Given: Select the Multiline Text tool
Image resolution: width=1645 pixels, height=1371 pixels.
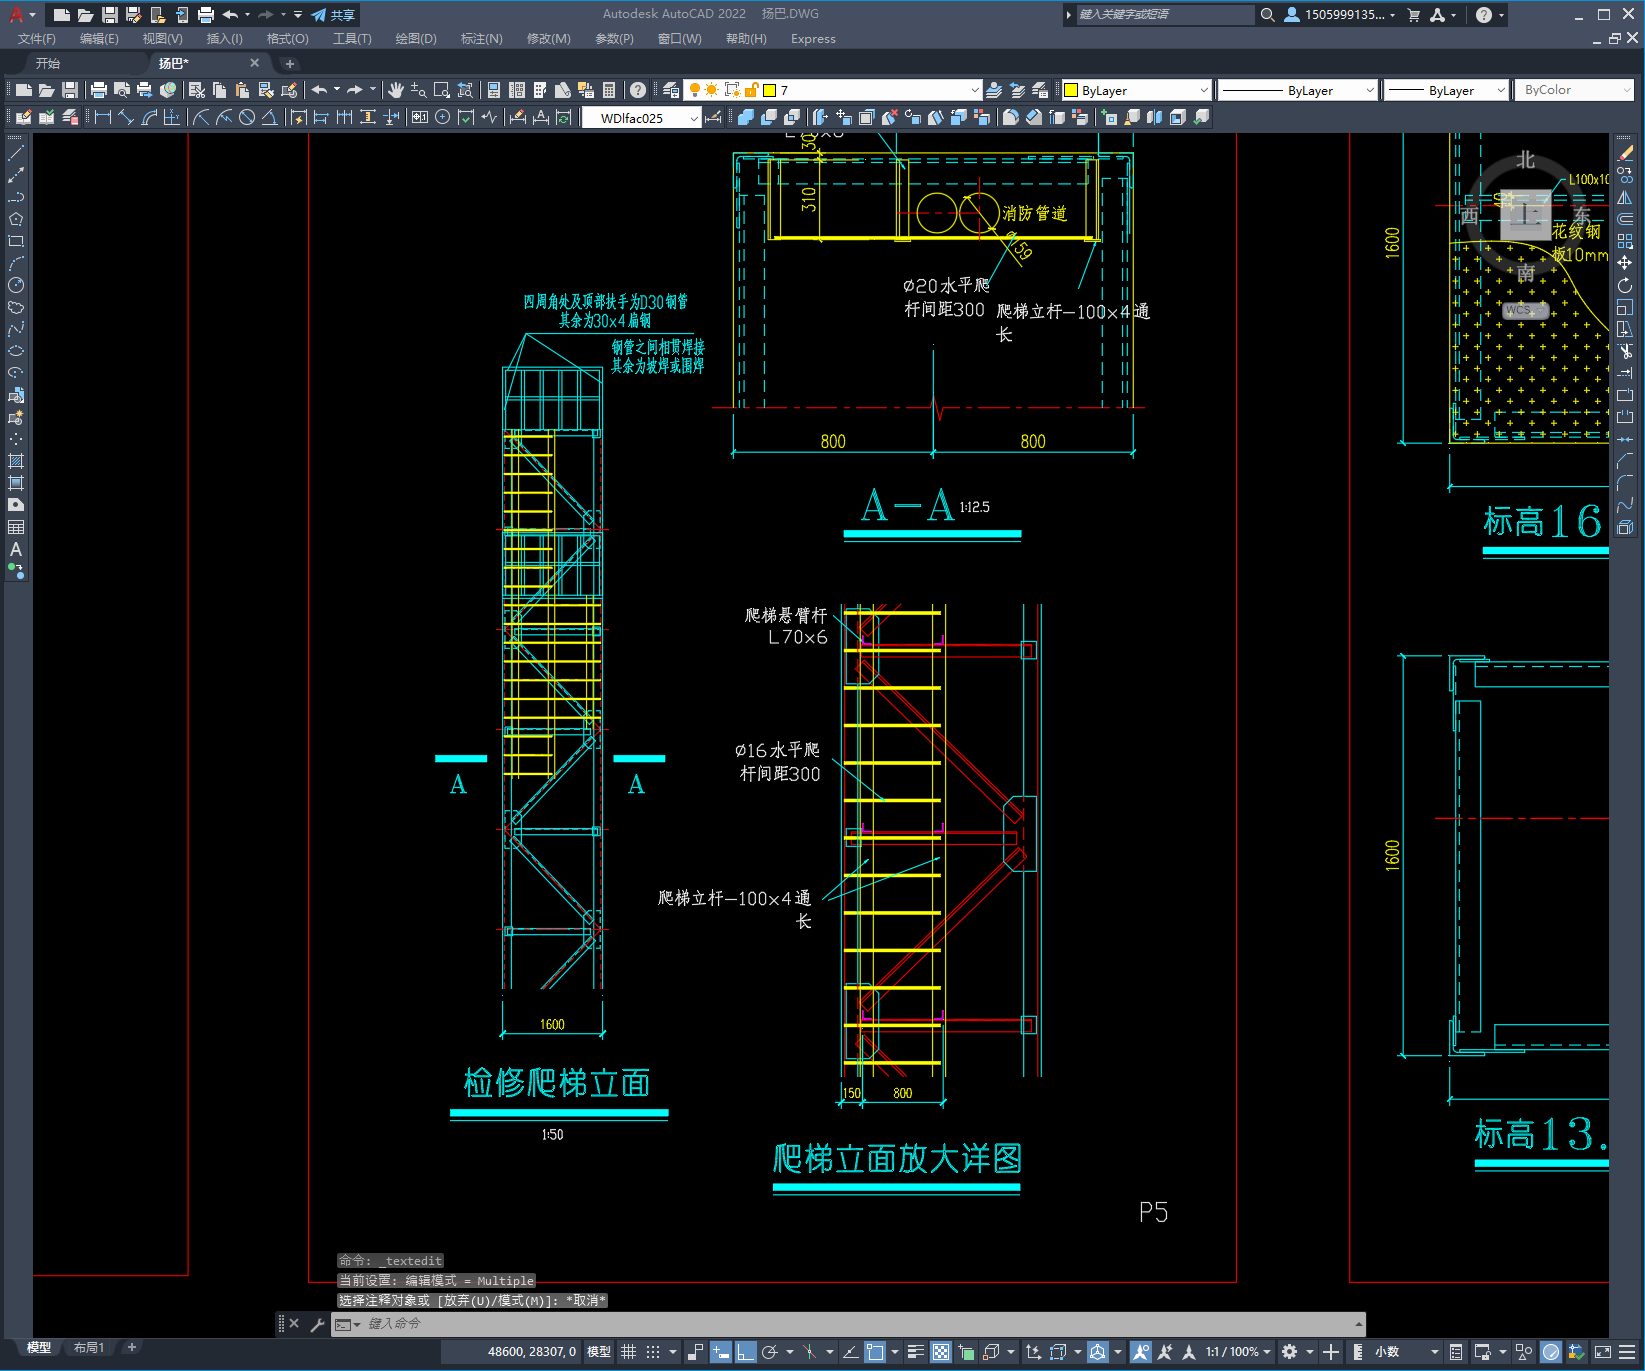Looking at the screenshot, I should click(x=16, y=549).
